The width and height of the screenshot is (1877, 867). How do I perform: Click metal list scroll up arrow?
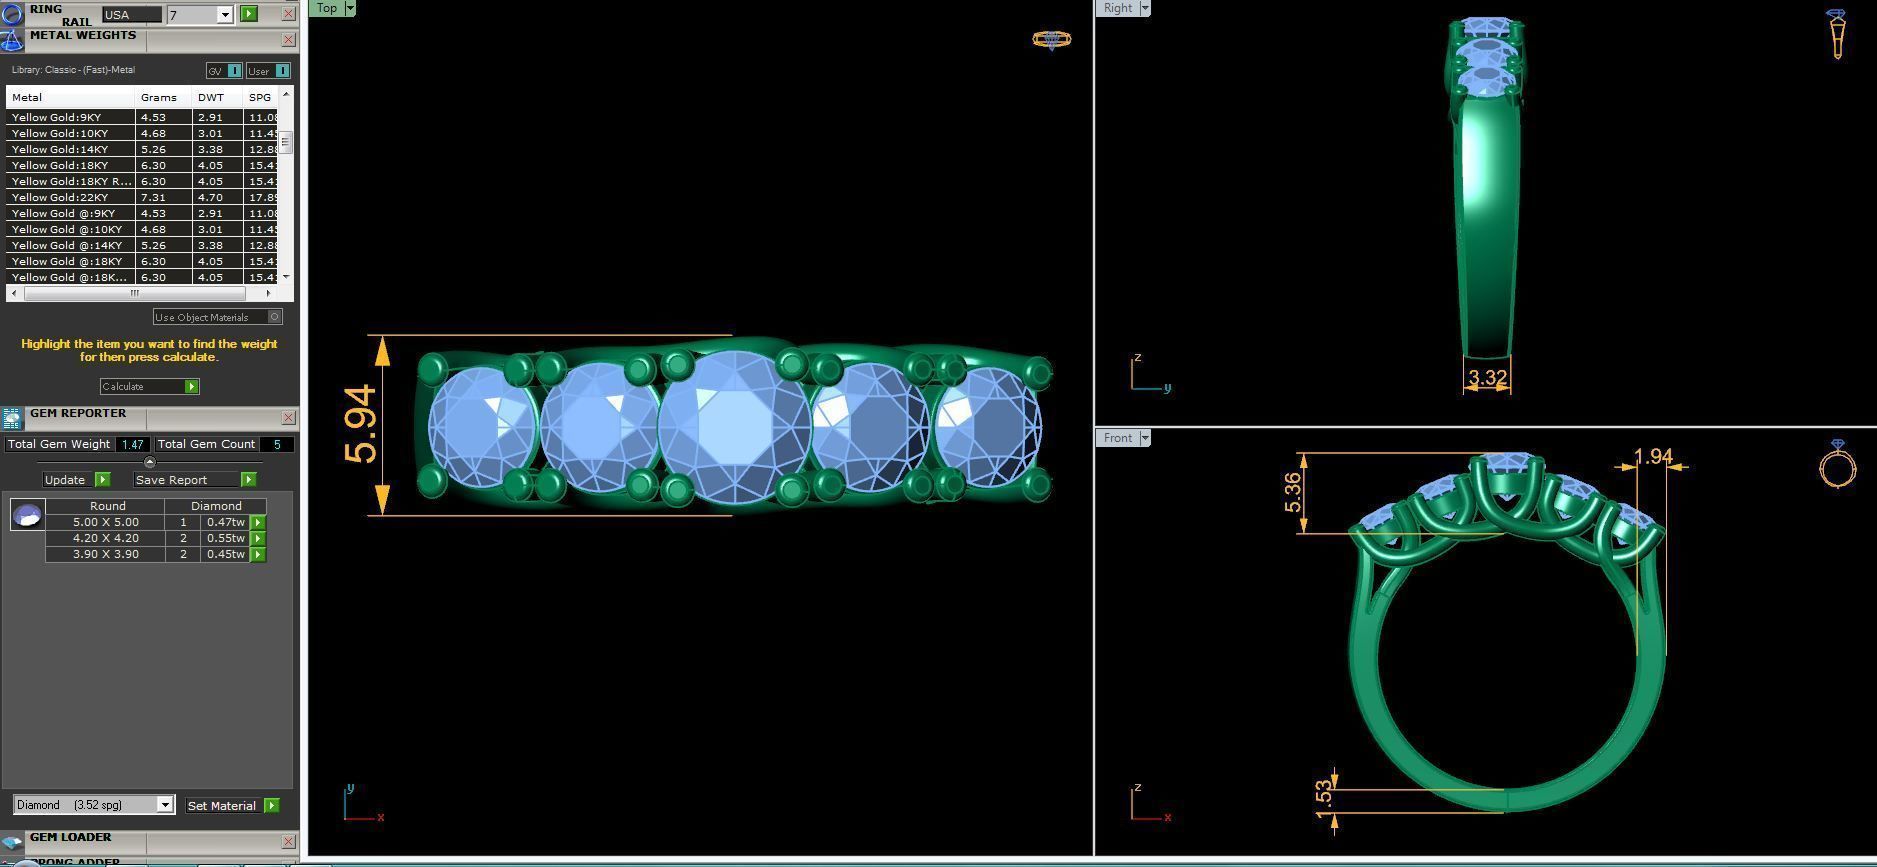(287, 94)
